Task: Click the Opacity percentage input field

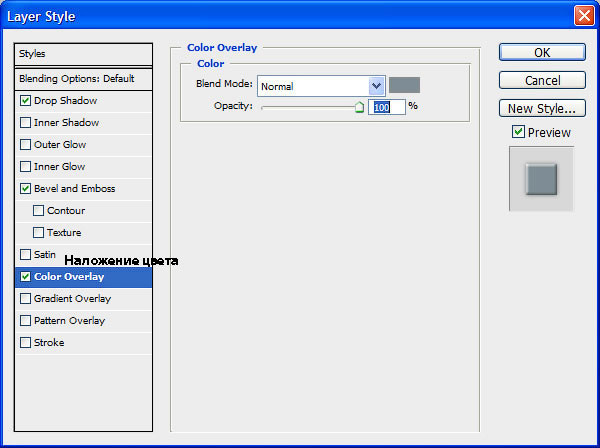Action: pos(386,107)
